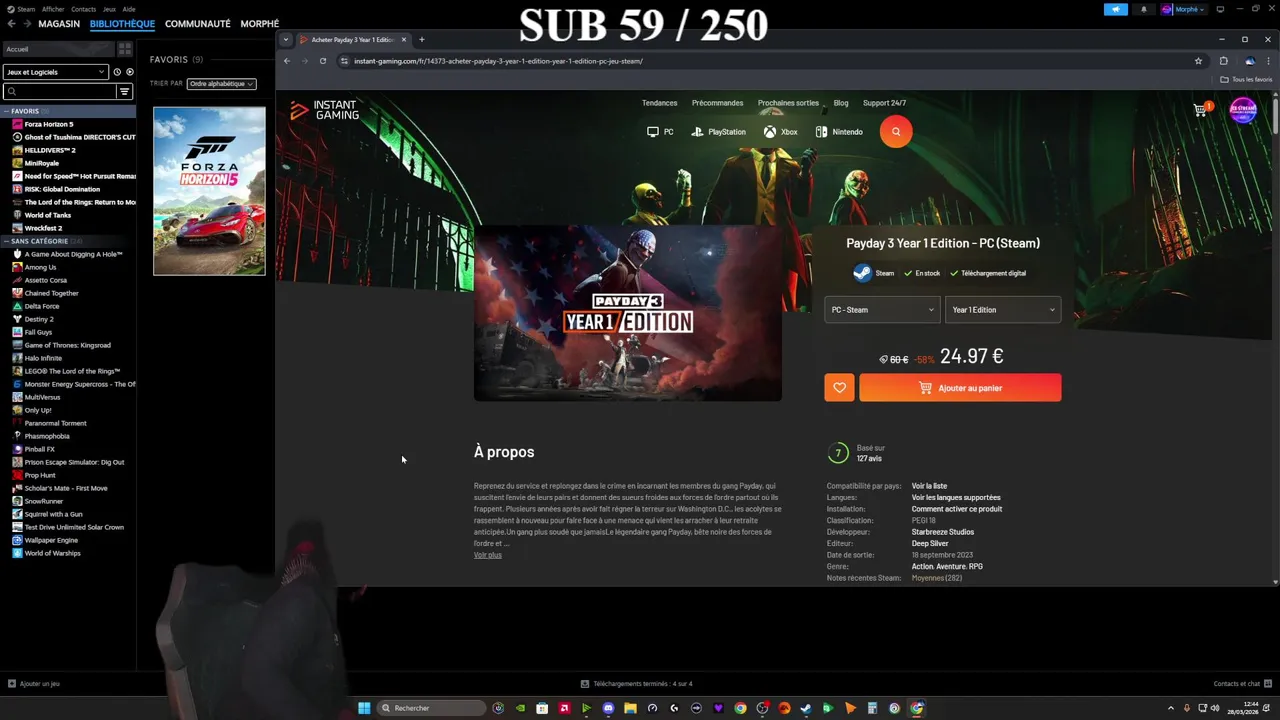Open the Ordre alphabétique sort dropdown
Viewport: 1280px width, 720px height.
(222, 84)
